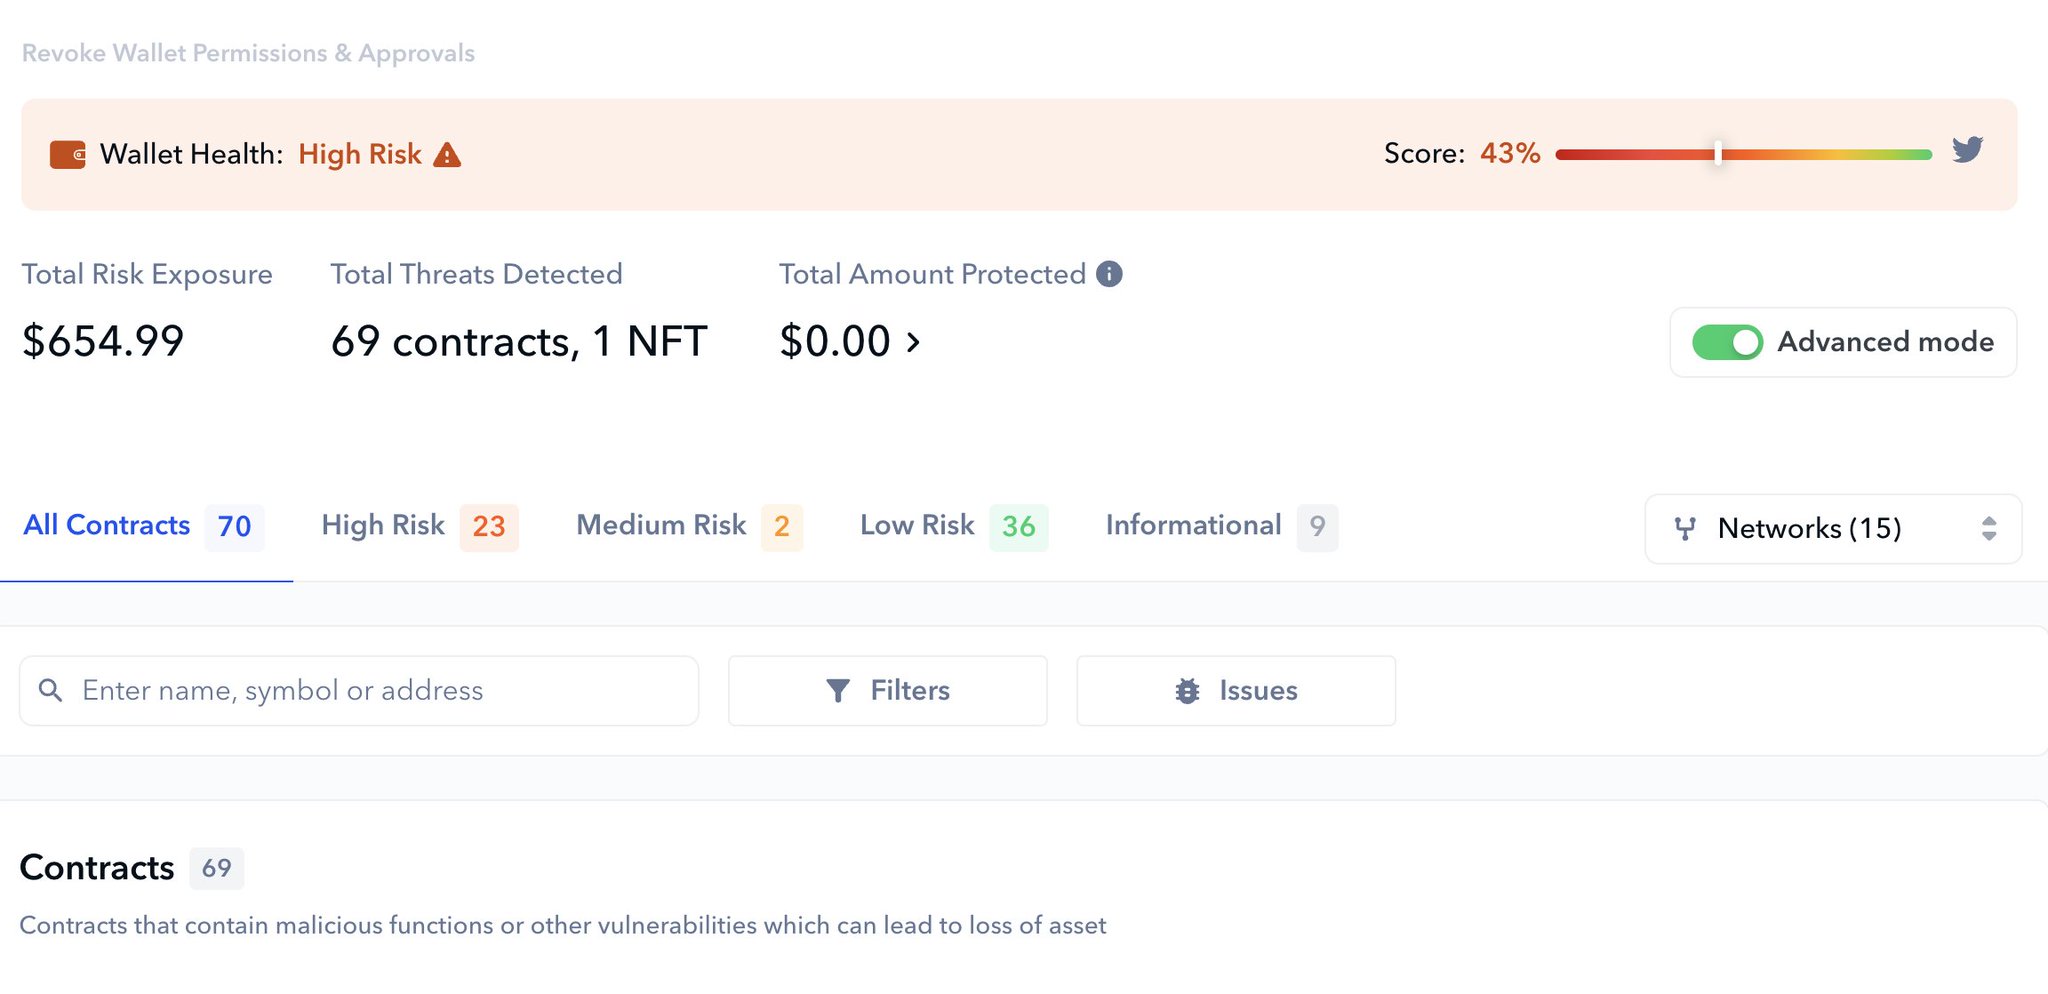2048x994 pixels.
Task: Click the name, symbol or address search field
Action: click(359, 691)
